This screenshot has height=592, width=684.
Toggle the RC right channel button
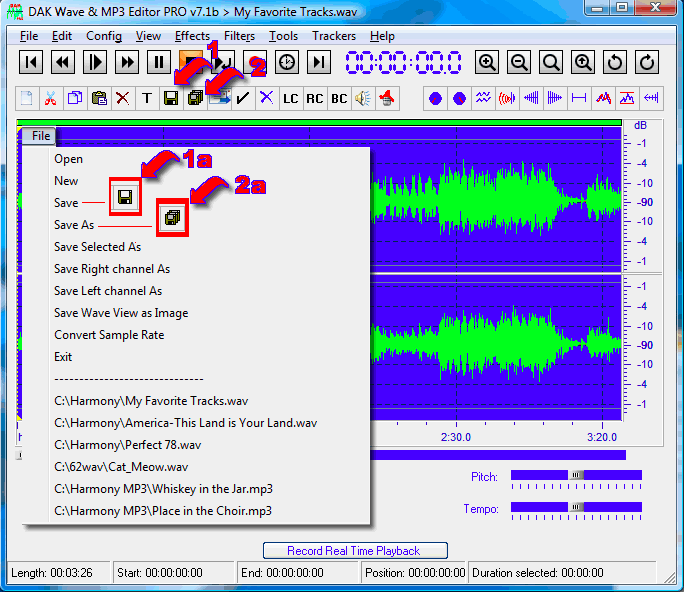[315, 98]
